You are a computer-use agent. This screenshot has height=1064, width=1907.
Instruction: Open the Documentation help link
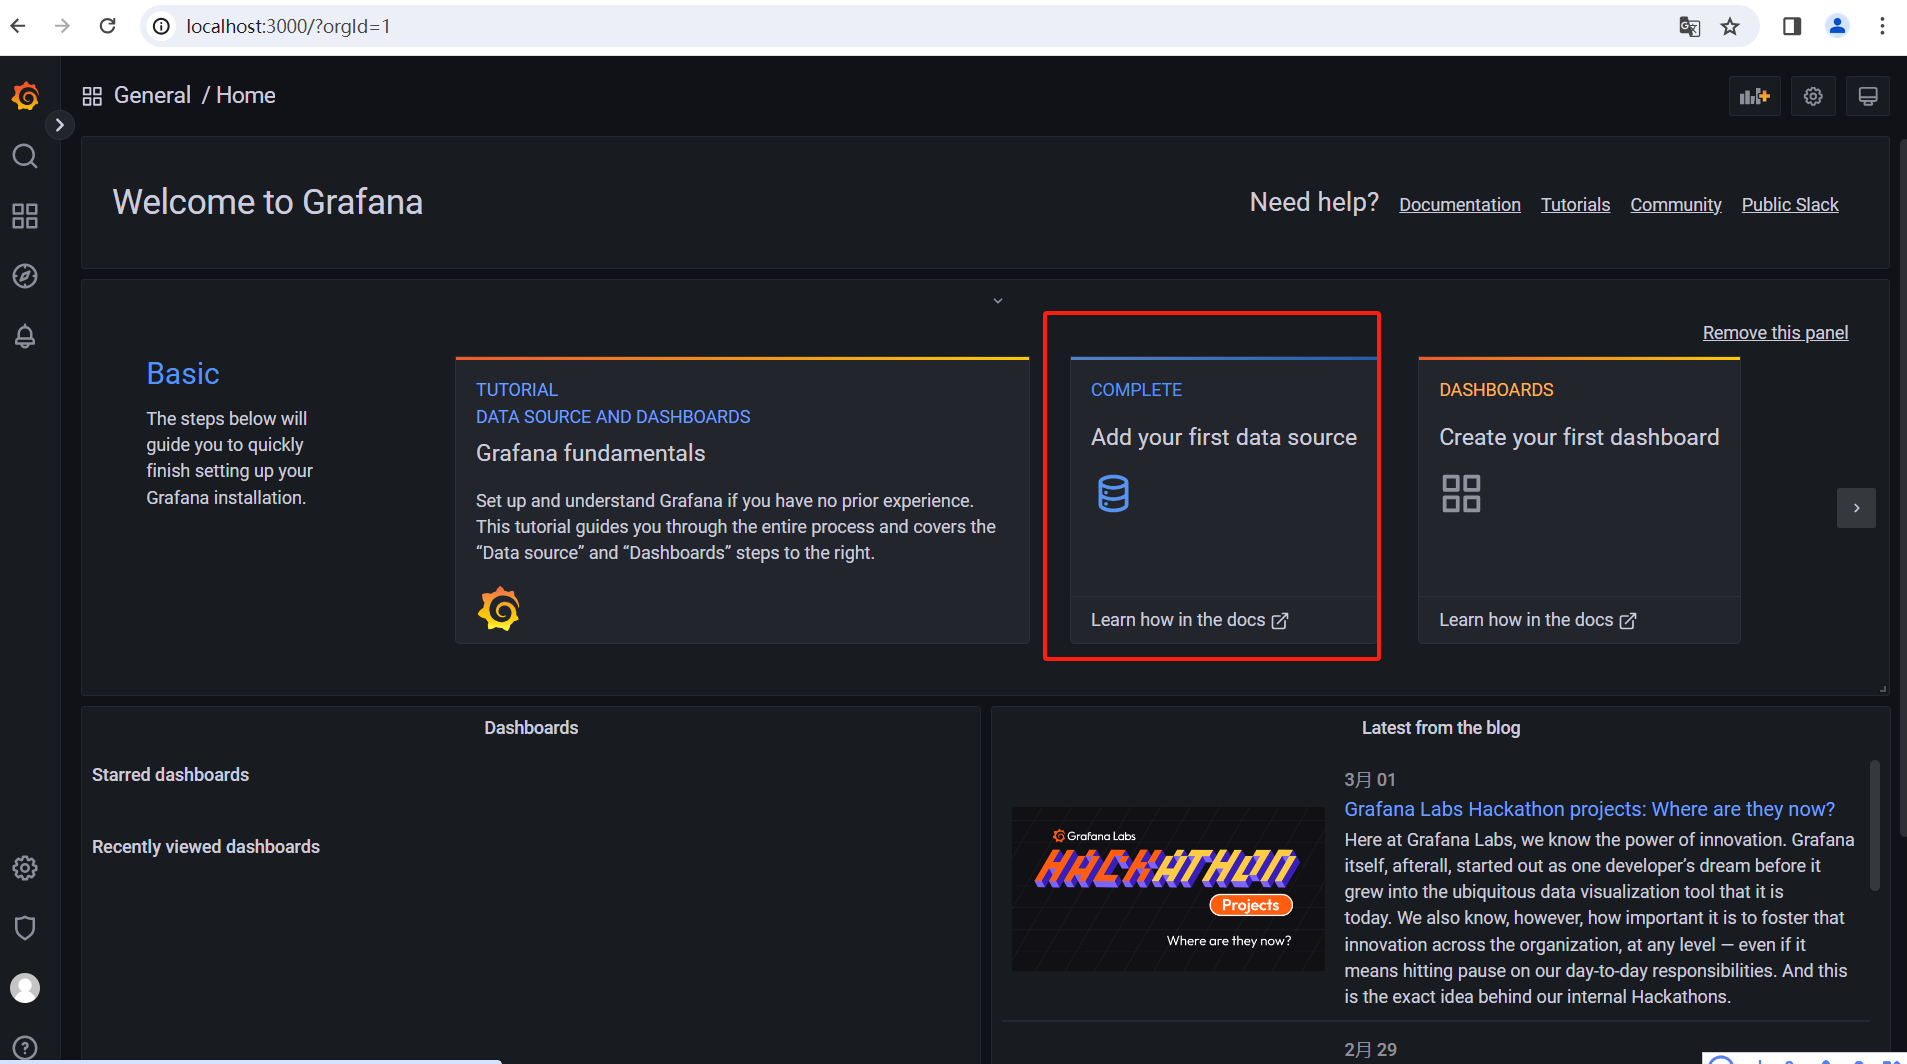coord(1459,204)
